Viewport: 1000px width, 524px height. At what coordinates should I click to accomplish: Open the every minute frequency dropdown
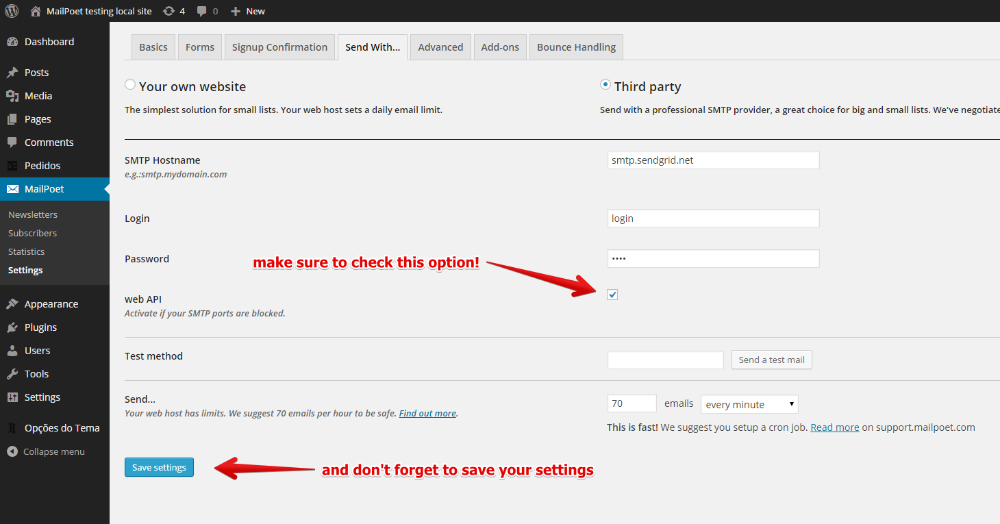[749, 404]
